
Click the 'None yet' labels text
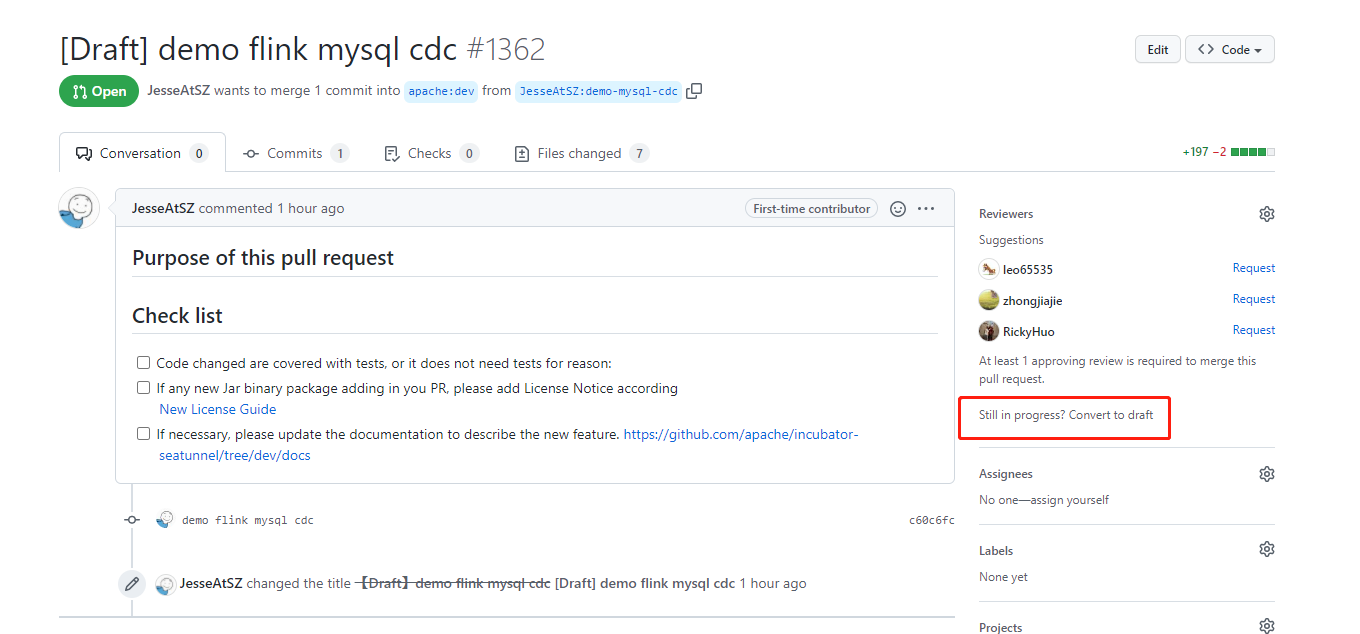(1003, 577)
